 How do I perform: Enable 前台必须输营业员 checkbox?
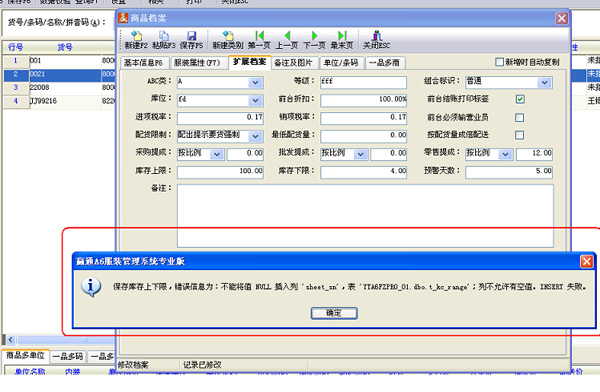(x=520, y=118)
